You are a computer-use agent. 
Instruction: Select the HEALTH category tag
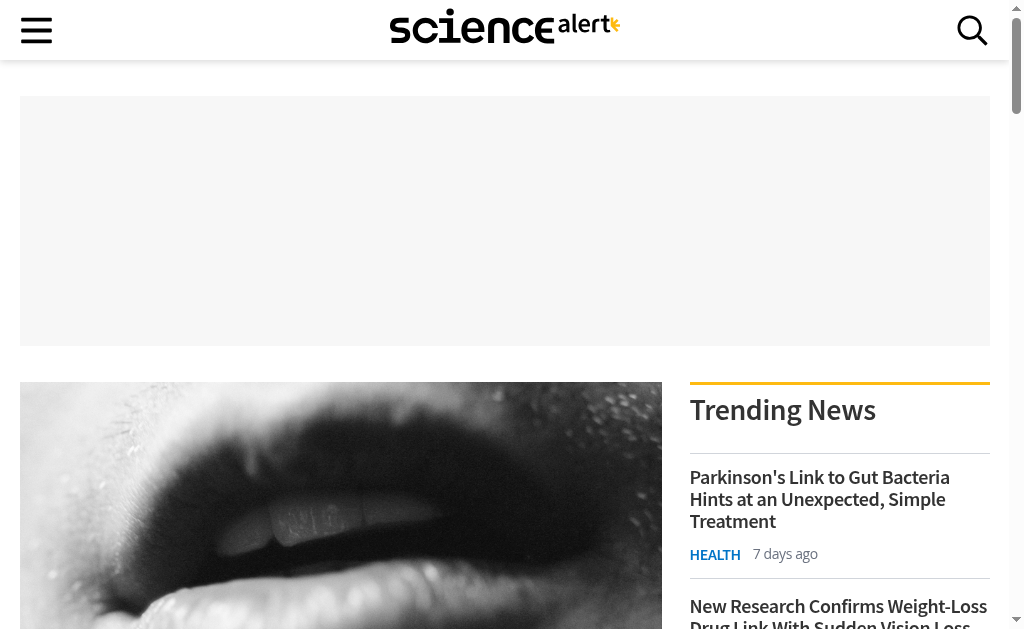(x=715, y=555)
